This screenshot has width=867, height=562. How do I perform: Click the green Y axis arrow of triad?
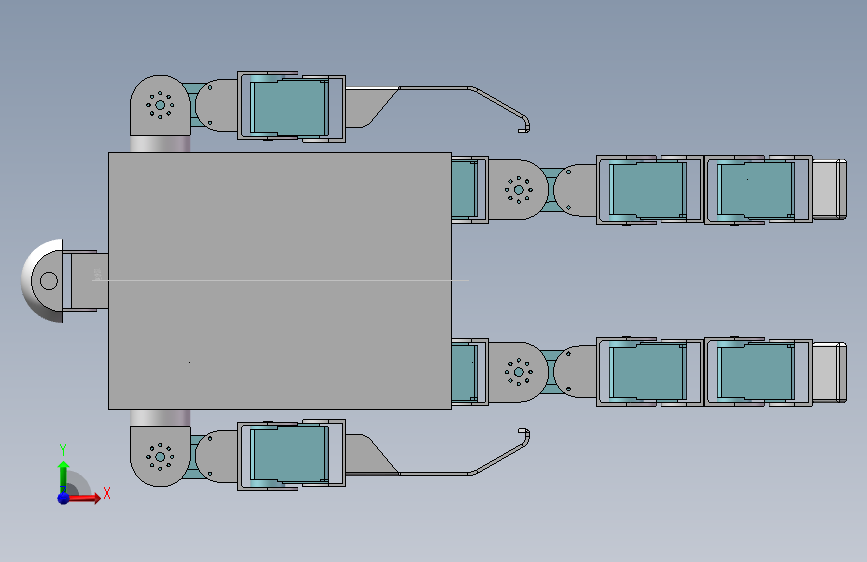[x=64, y=476]
